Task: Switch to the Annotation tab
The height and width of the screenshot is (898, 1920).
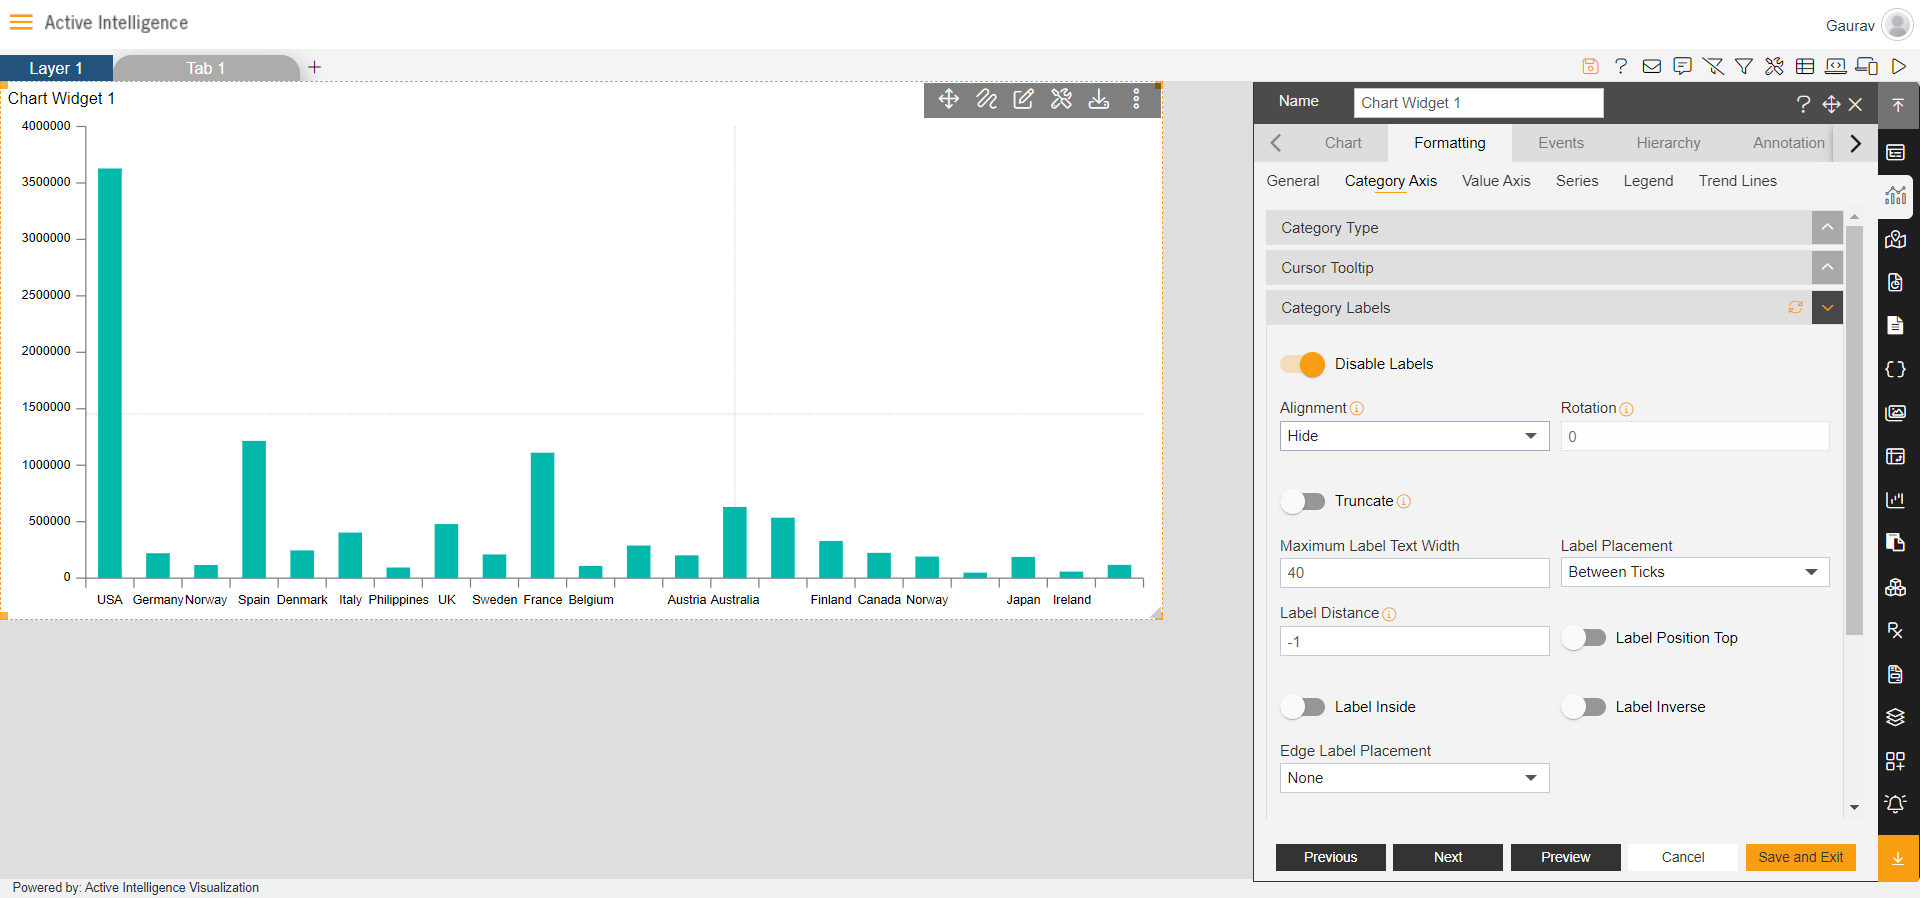Action: (1789, 143)
